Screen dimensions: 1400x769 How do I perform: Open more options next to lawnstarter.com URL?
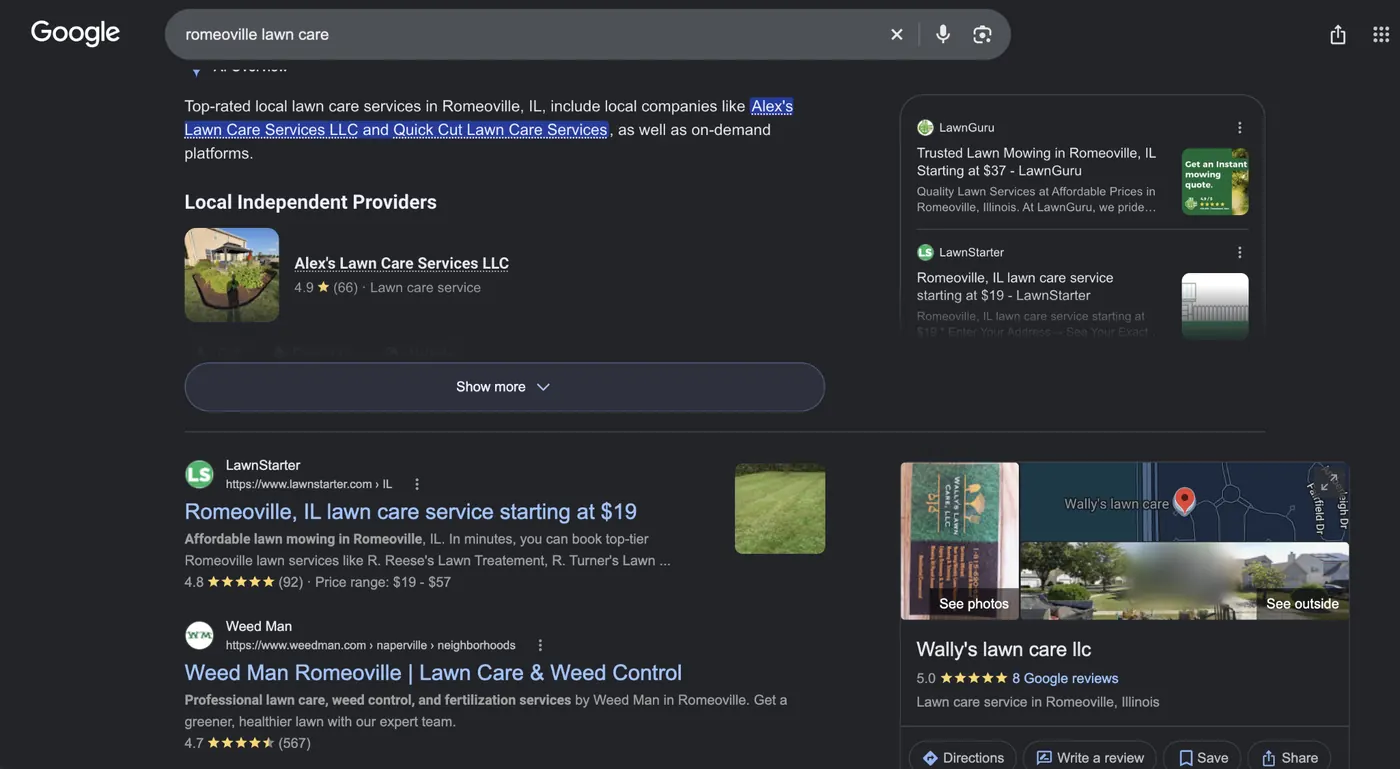click(x=417, y=484)
